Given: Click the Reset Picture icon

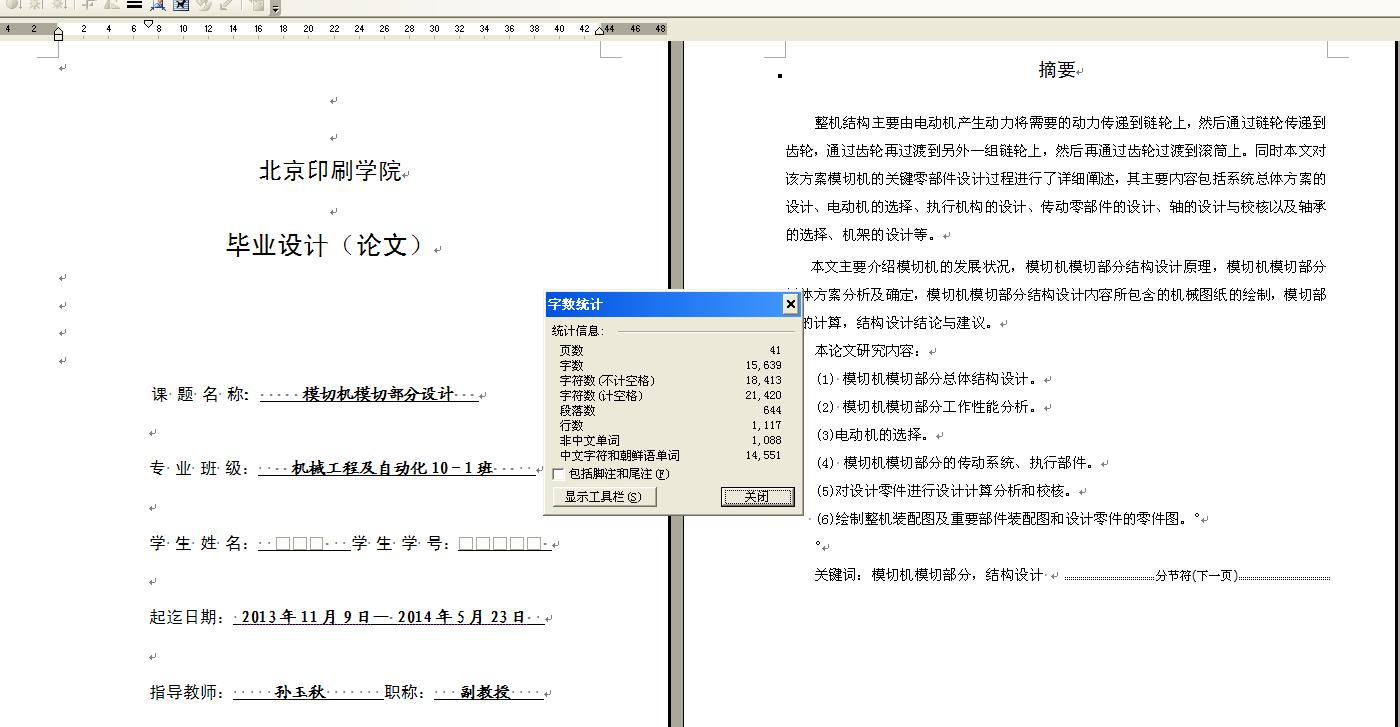Looking at the screenshot, I should [257, 7].
